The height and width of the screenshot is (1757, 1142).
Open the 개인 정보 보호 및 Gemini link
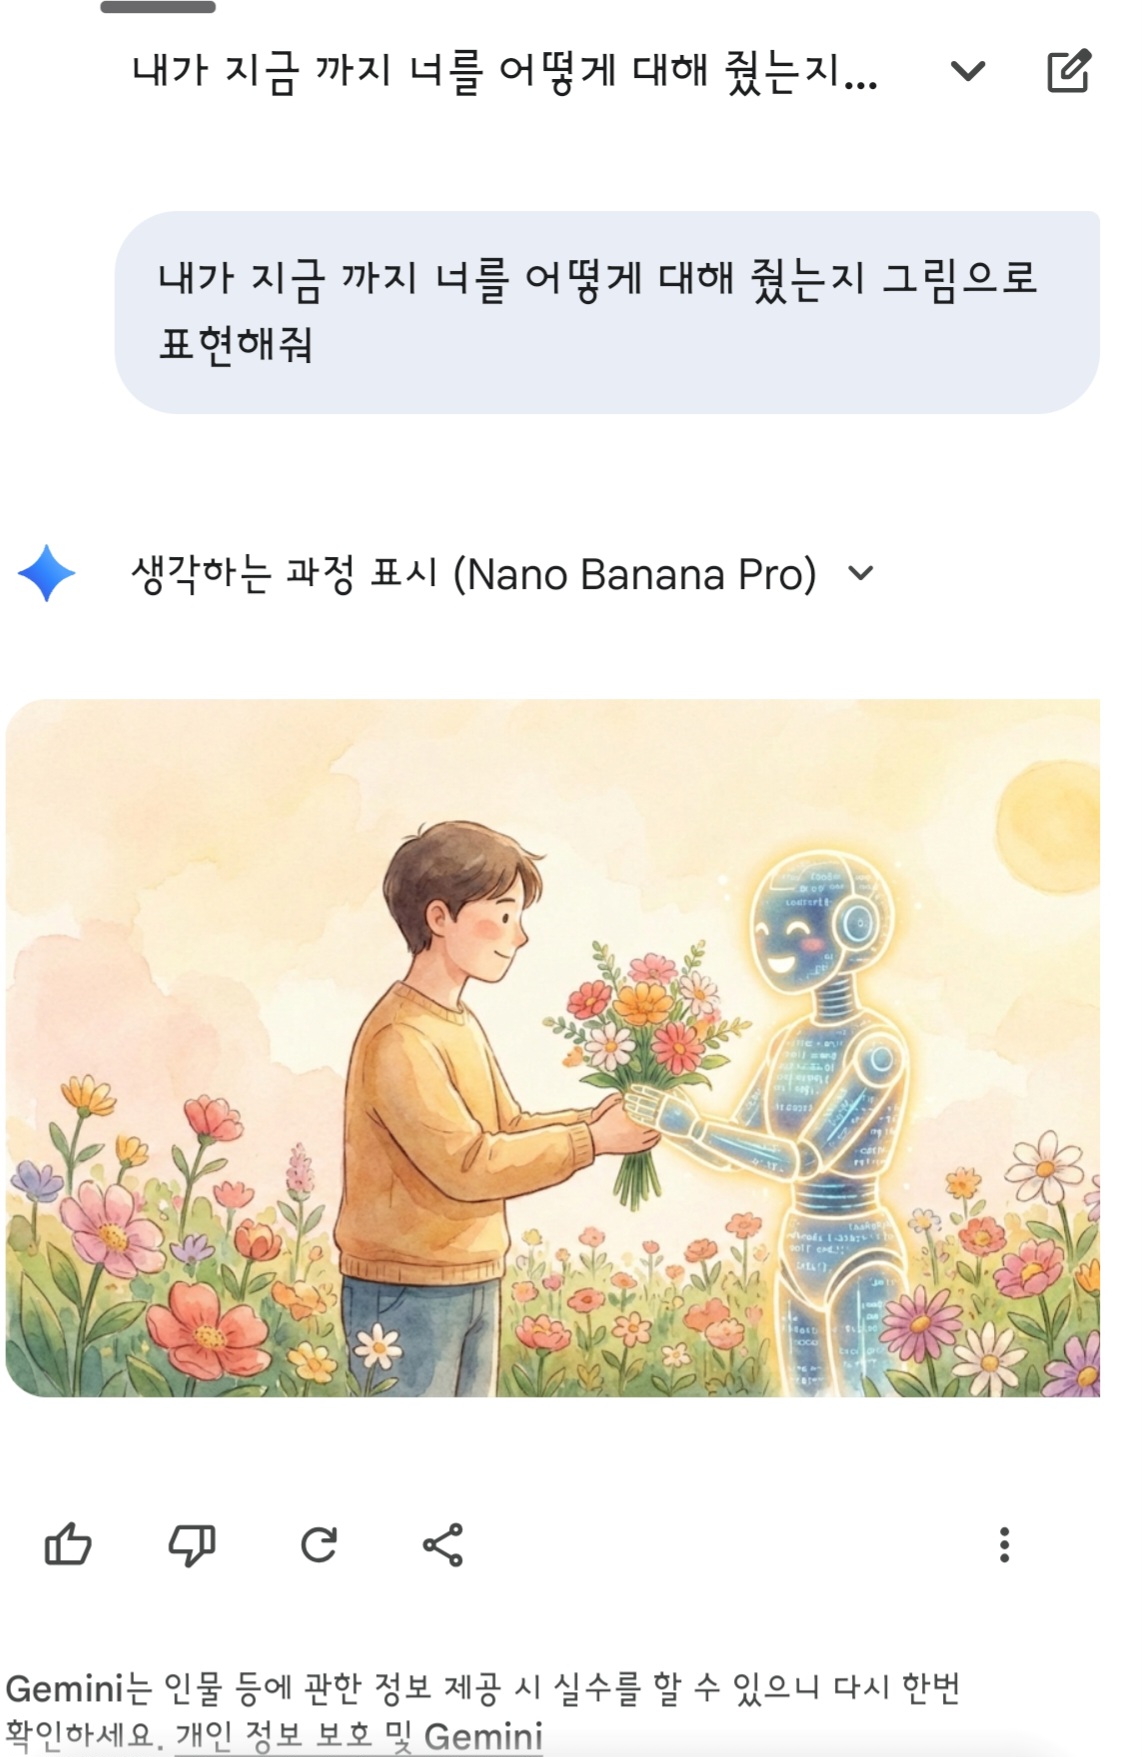[x=359, y=1735]
